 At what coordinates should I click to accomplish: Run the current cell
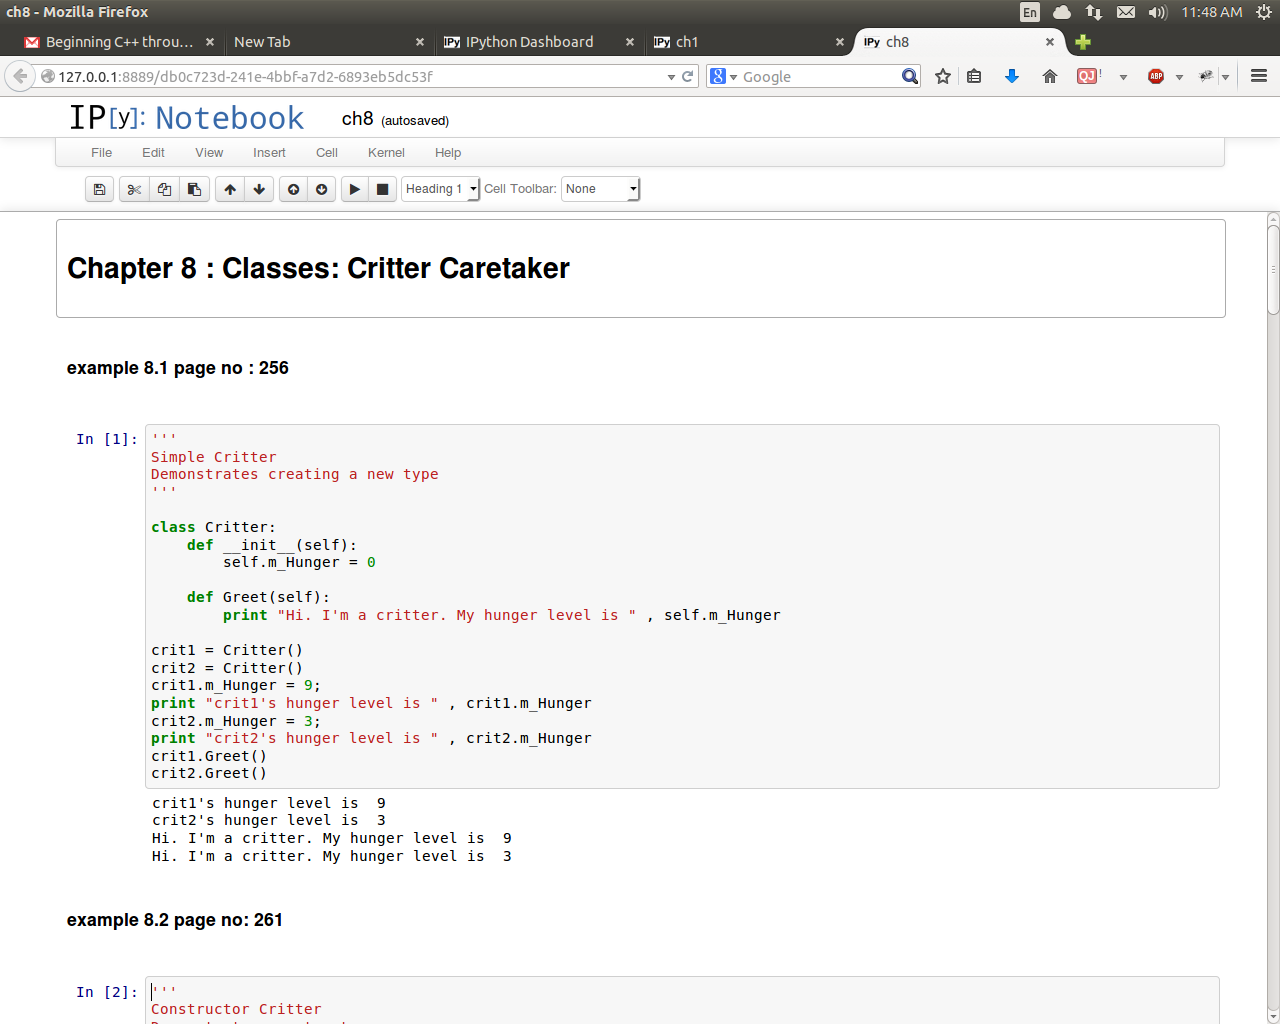(x=354, y=189)
